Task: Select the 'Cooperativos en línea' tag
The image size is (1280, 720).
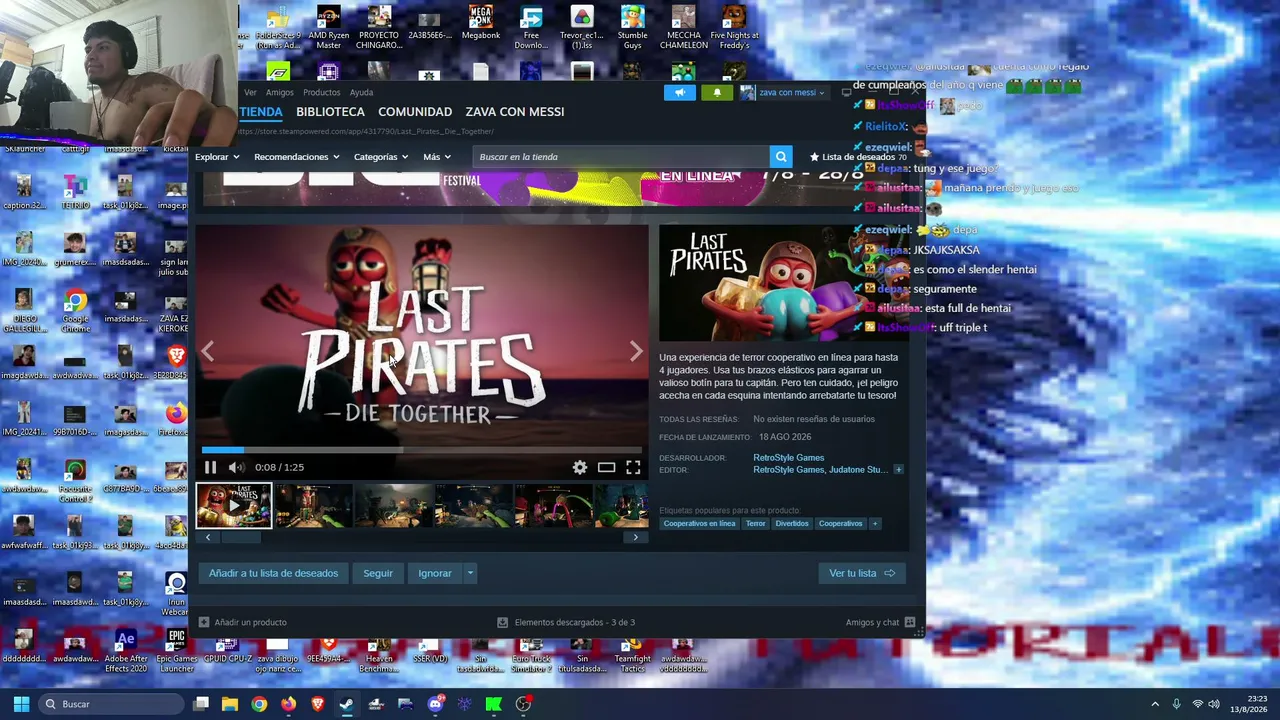Action: tap(699, 523)
